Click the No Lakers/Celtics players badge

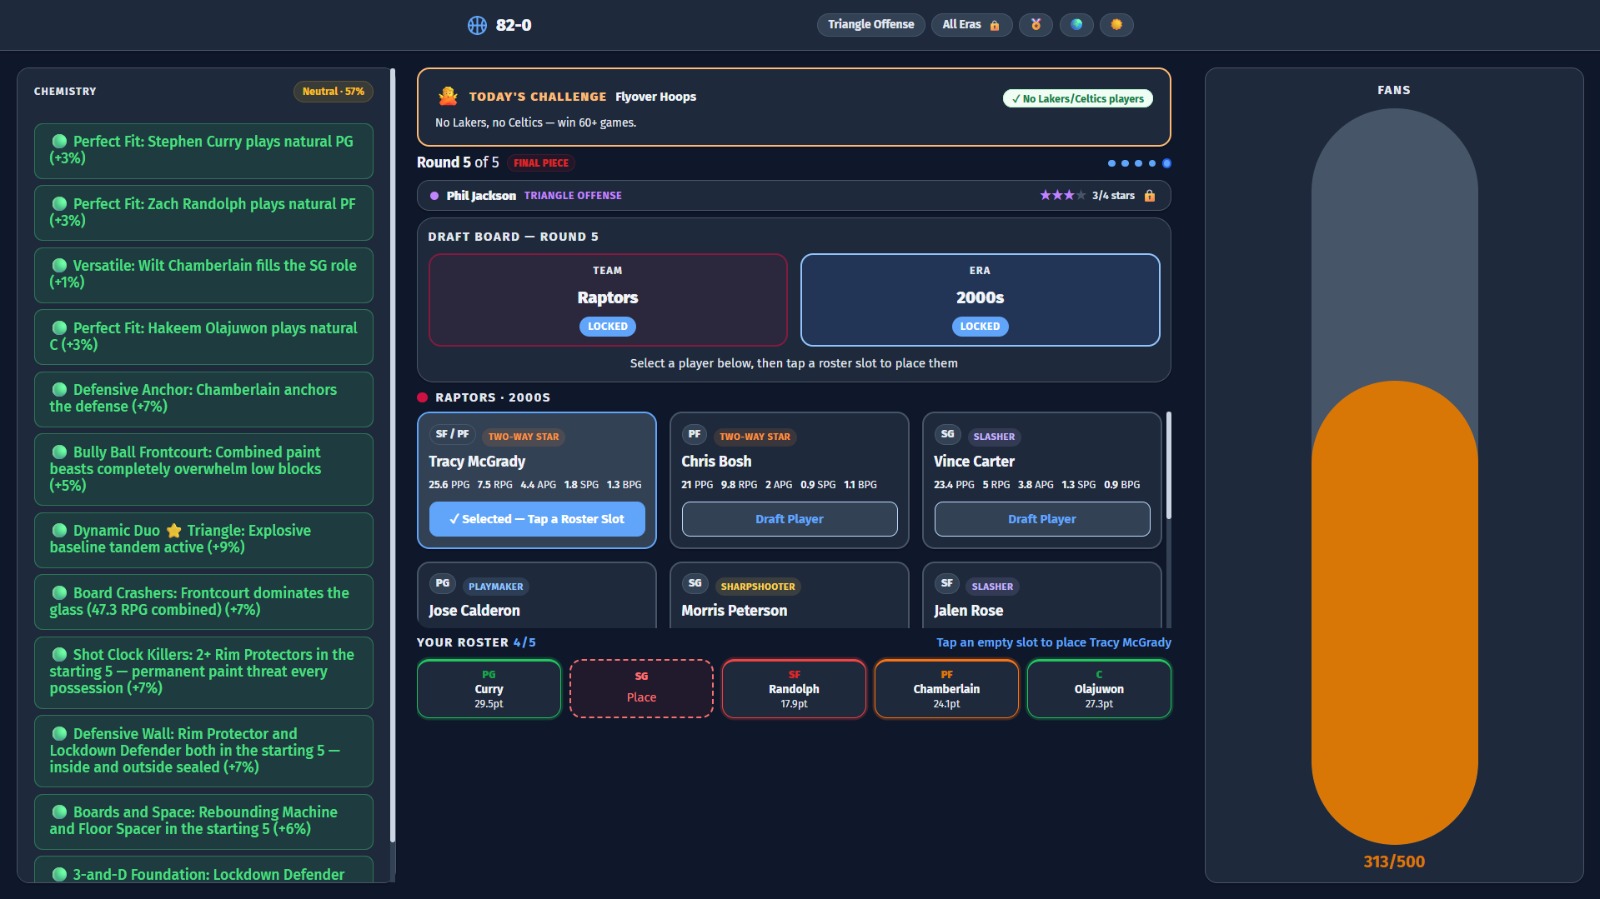pos(1078,98)
